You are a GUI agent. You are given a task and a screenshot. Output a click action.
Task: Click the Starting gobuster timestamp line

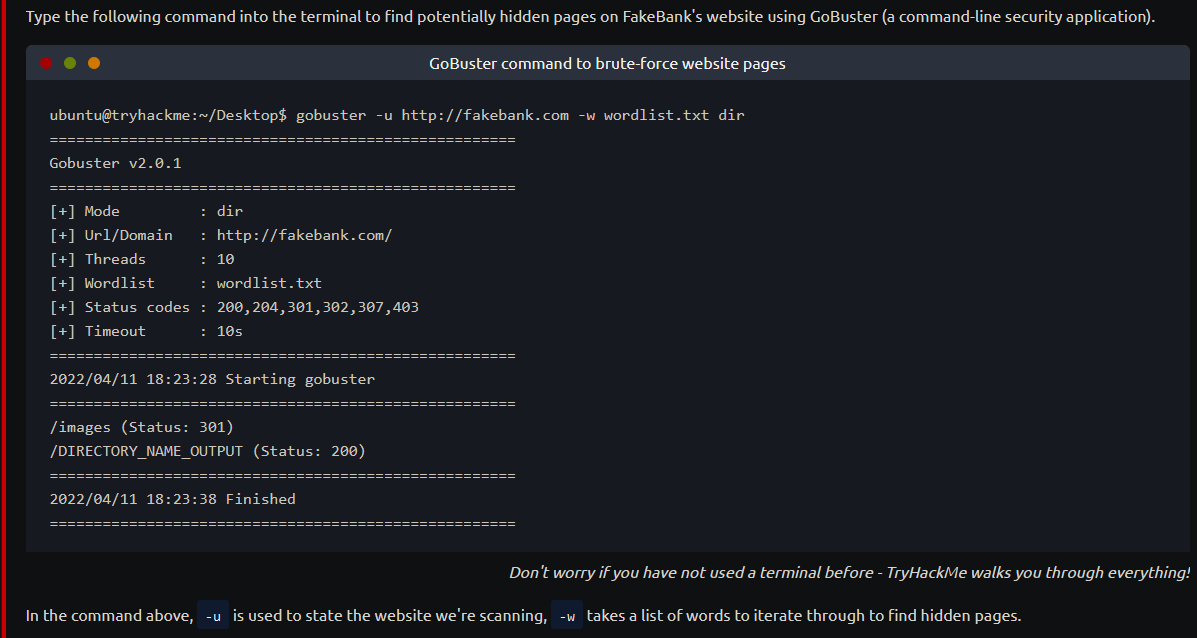click(212, 379)
